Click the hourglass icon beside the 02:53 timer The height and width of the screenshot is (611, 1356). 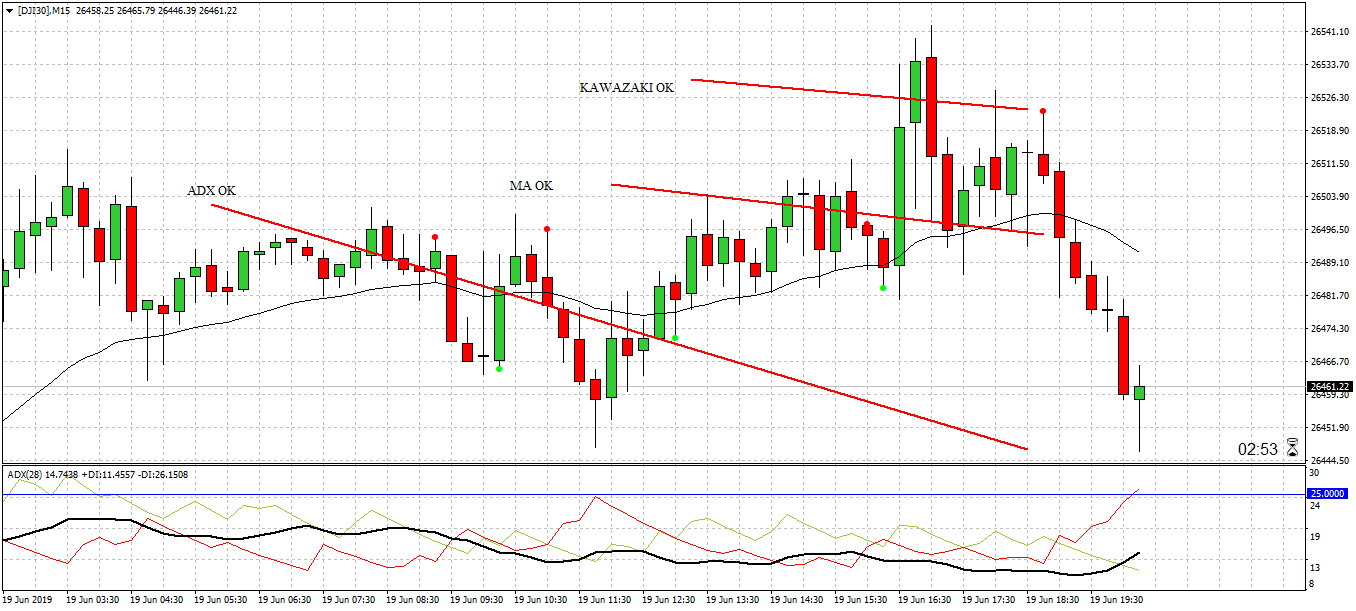pos(1291,449)
